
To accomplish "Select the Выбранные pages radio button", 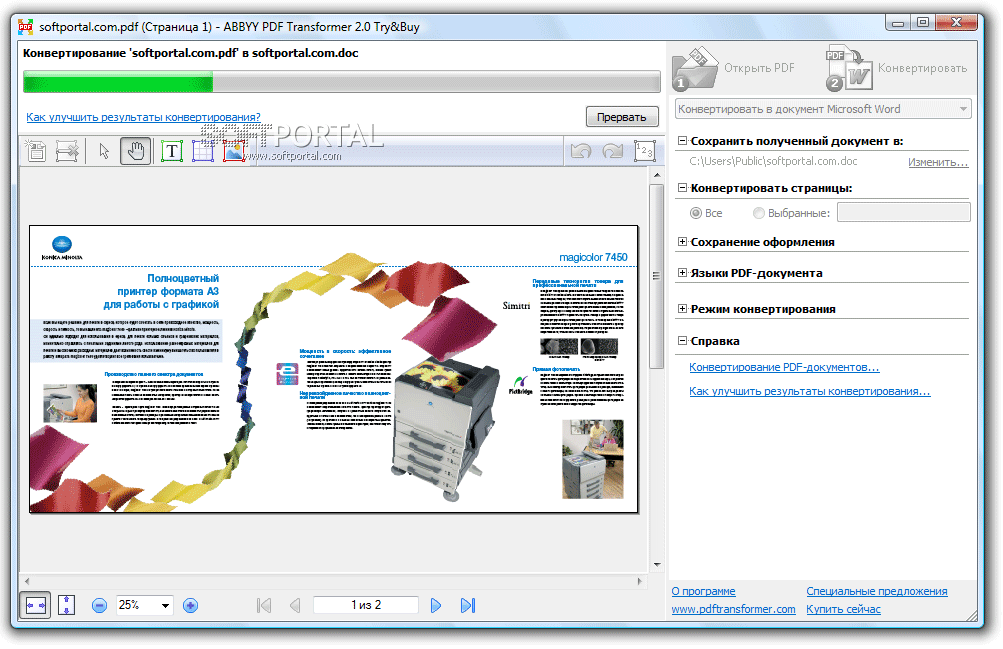I will coord(759,213).
